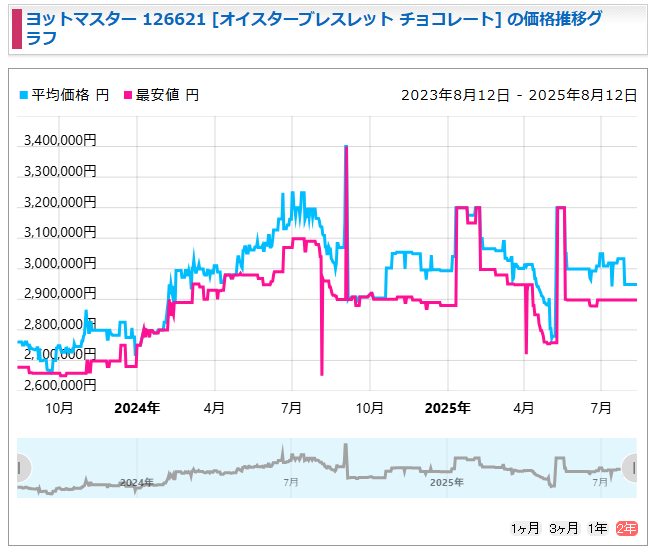The image size is (658, 552).
Task: Click the navigator mini chart near 2024年
Action: pos(137,481)
